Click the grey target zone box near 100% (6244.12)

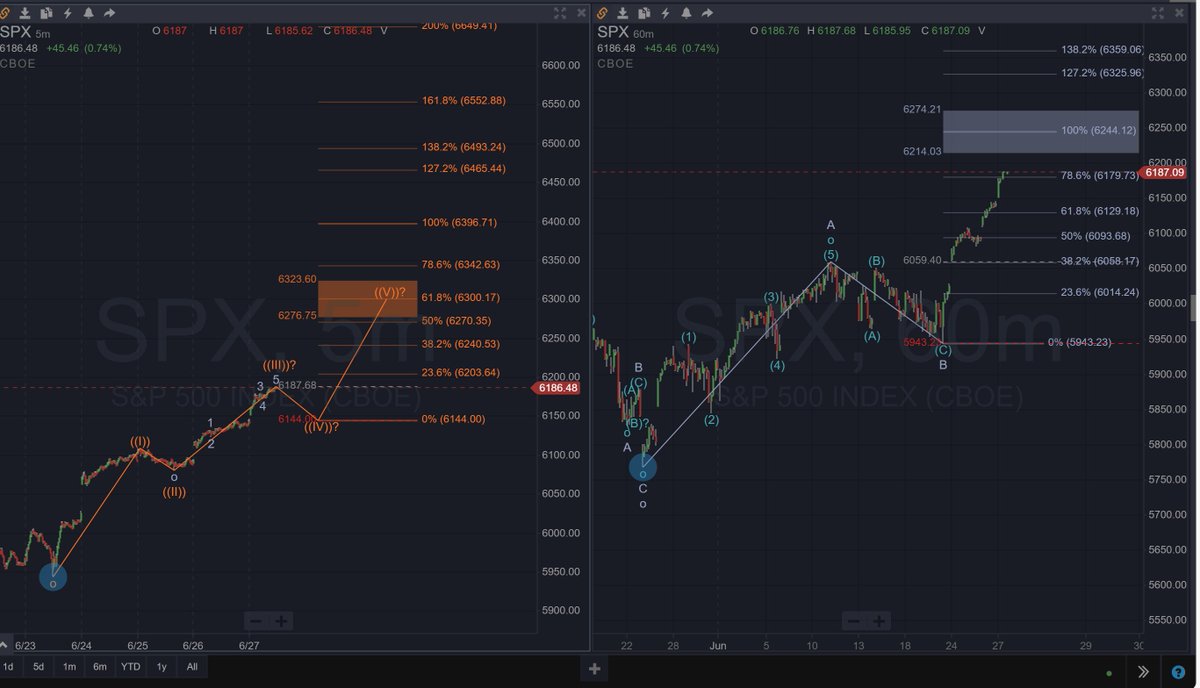coord(1040,131)
